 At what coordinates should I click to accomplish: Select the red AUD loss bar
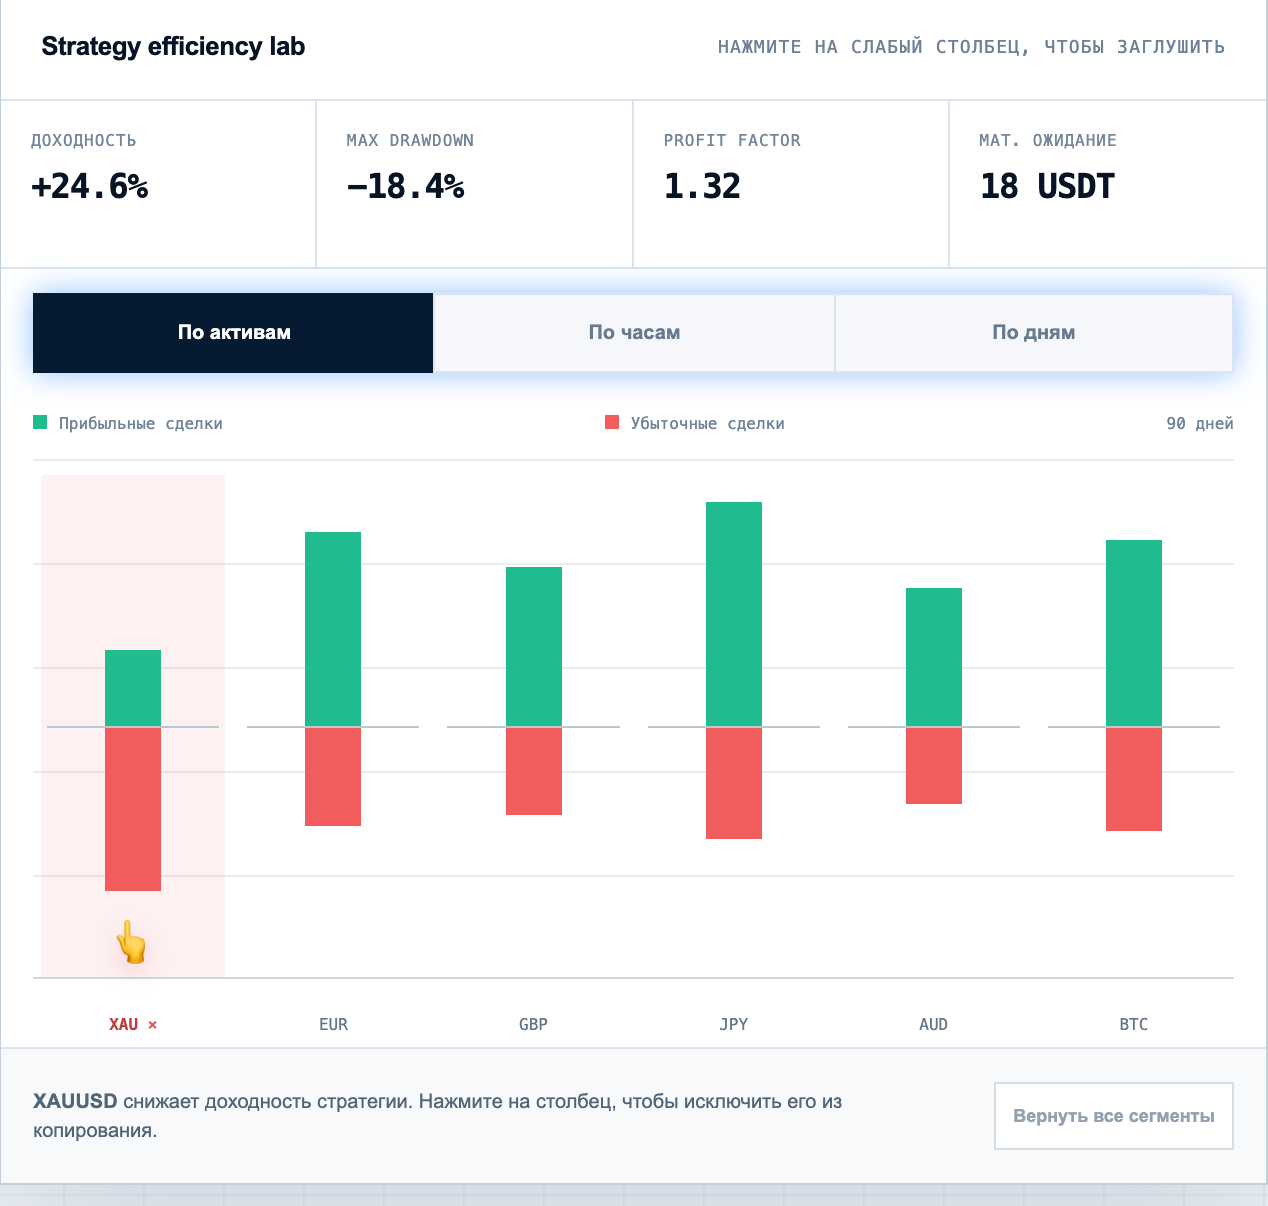coord(934,766)
